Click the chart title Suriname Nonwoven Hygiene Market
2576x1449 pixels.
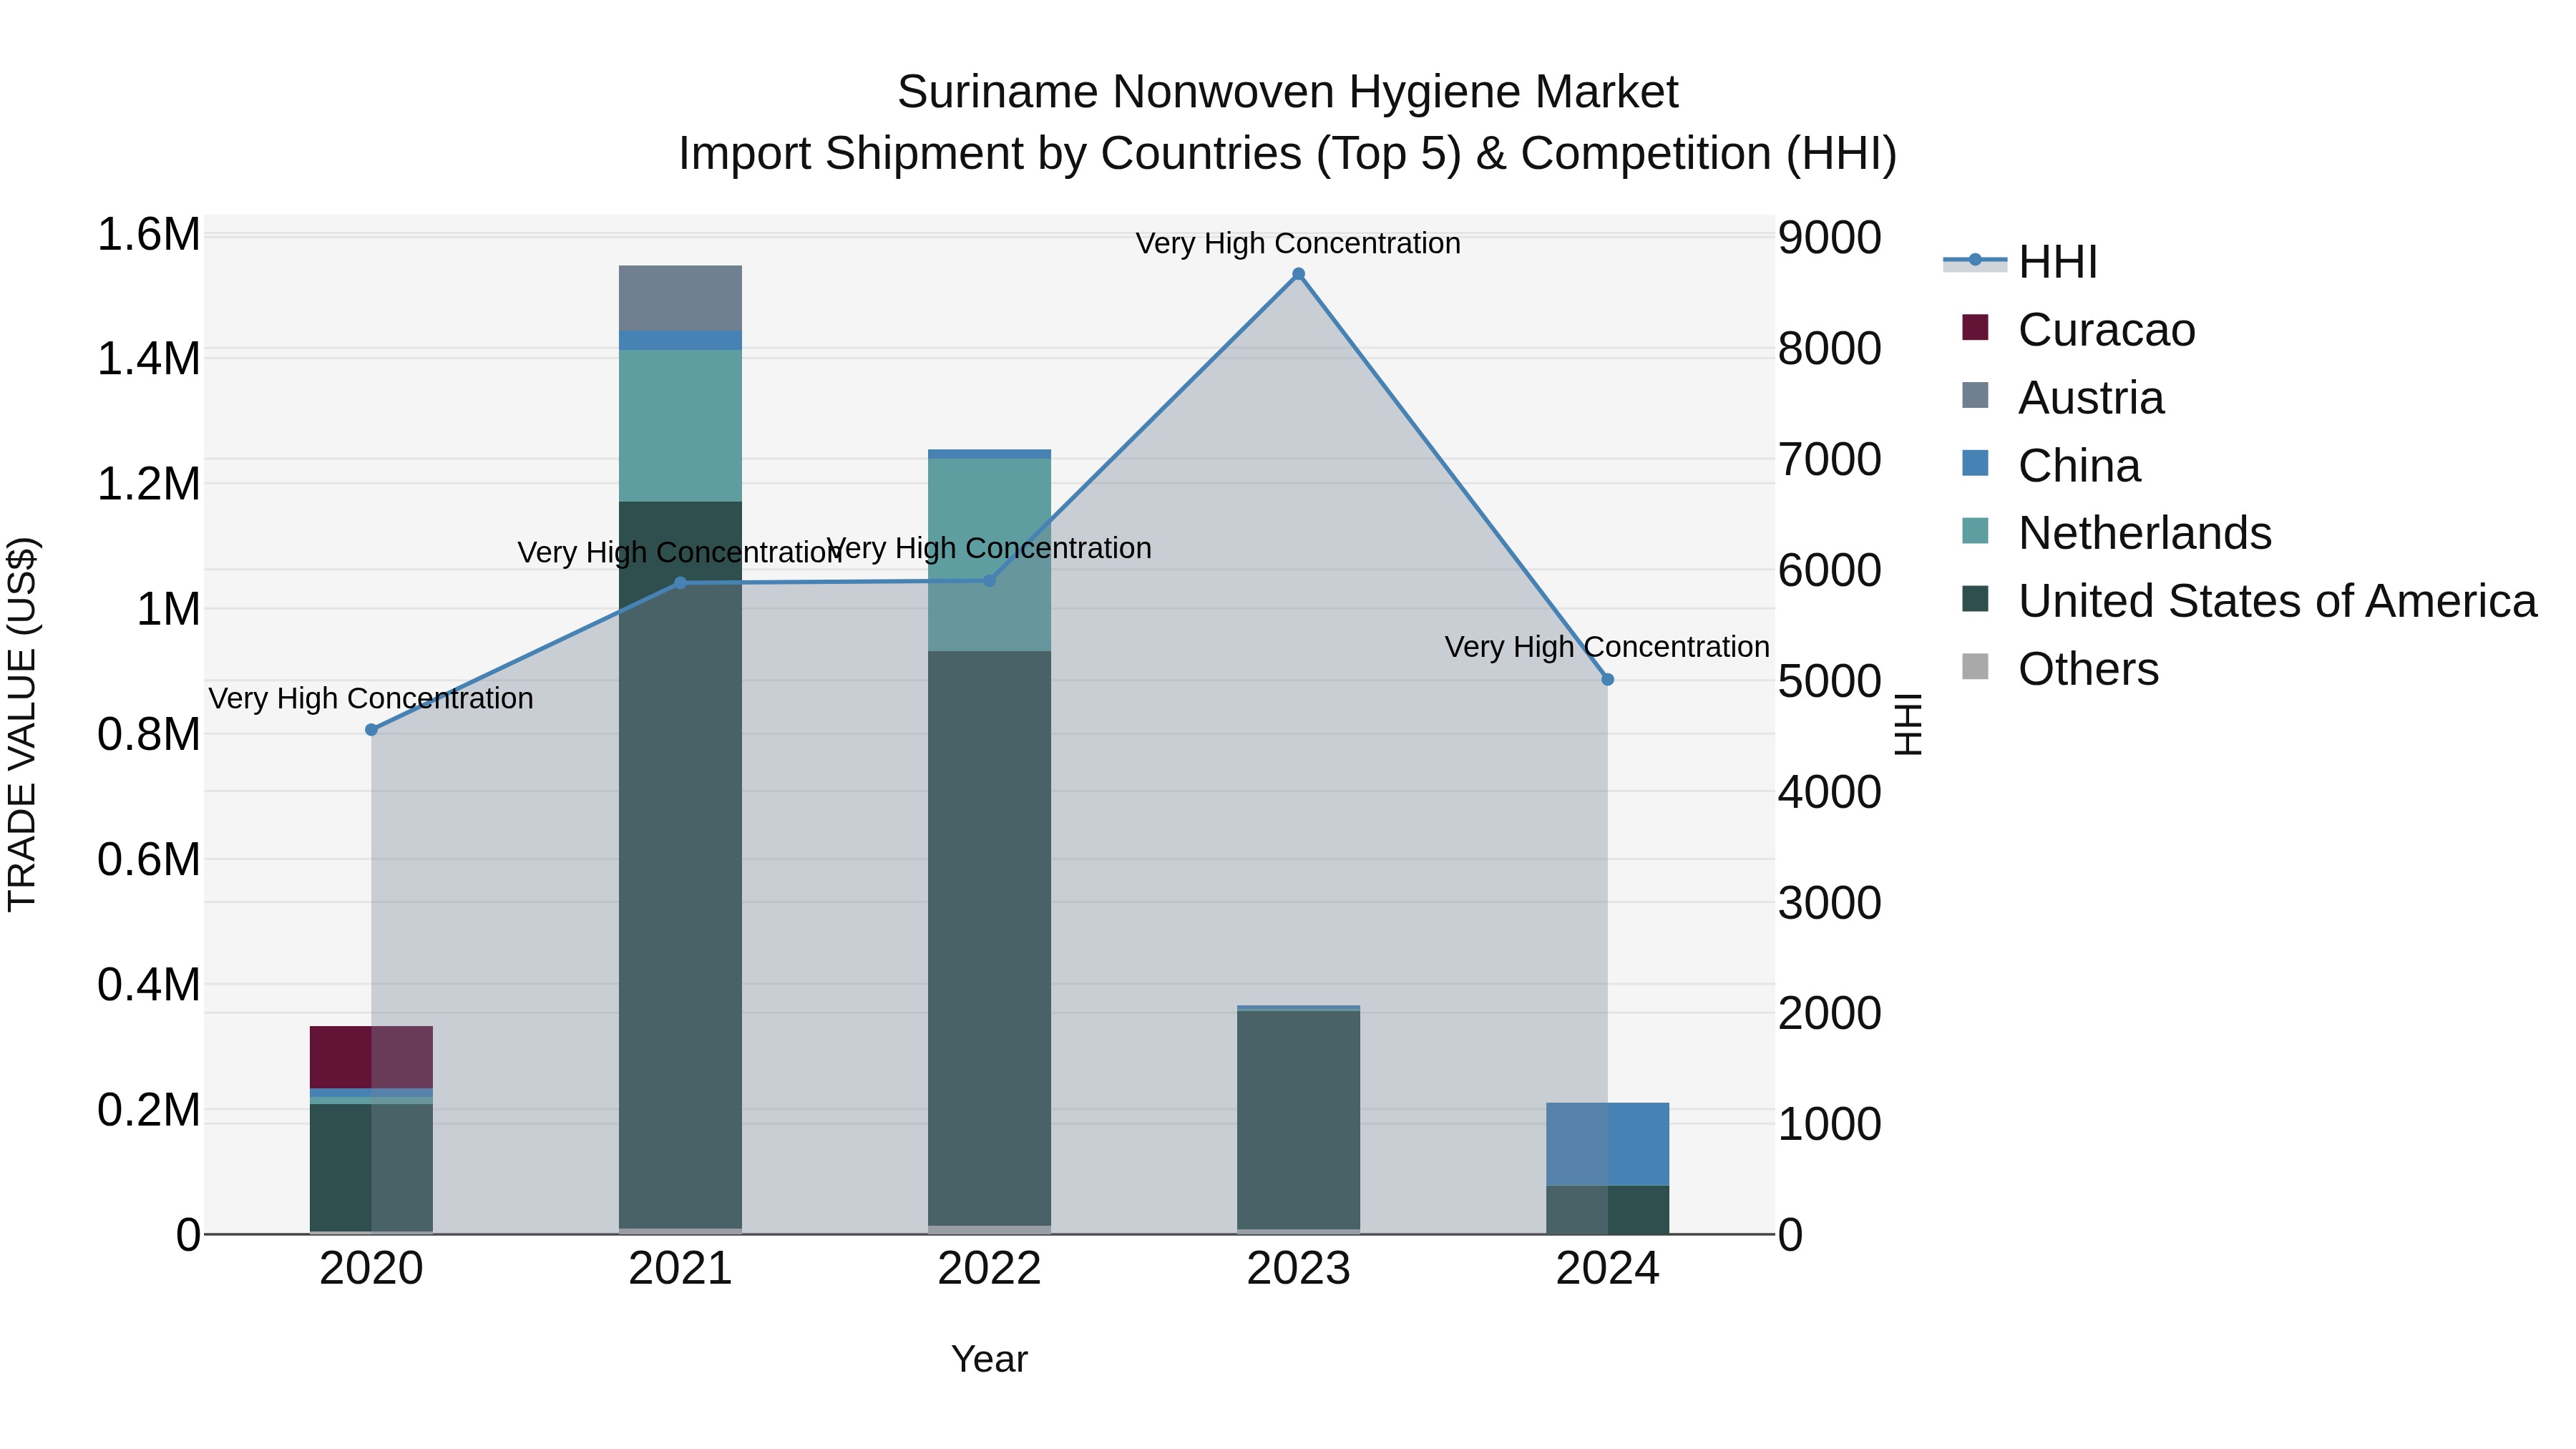(x=1287, y=92)
